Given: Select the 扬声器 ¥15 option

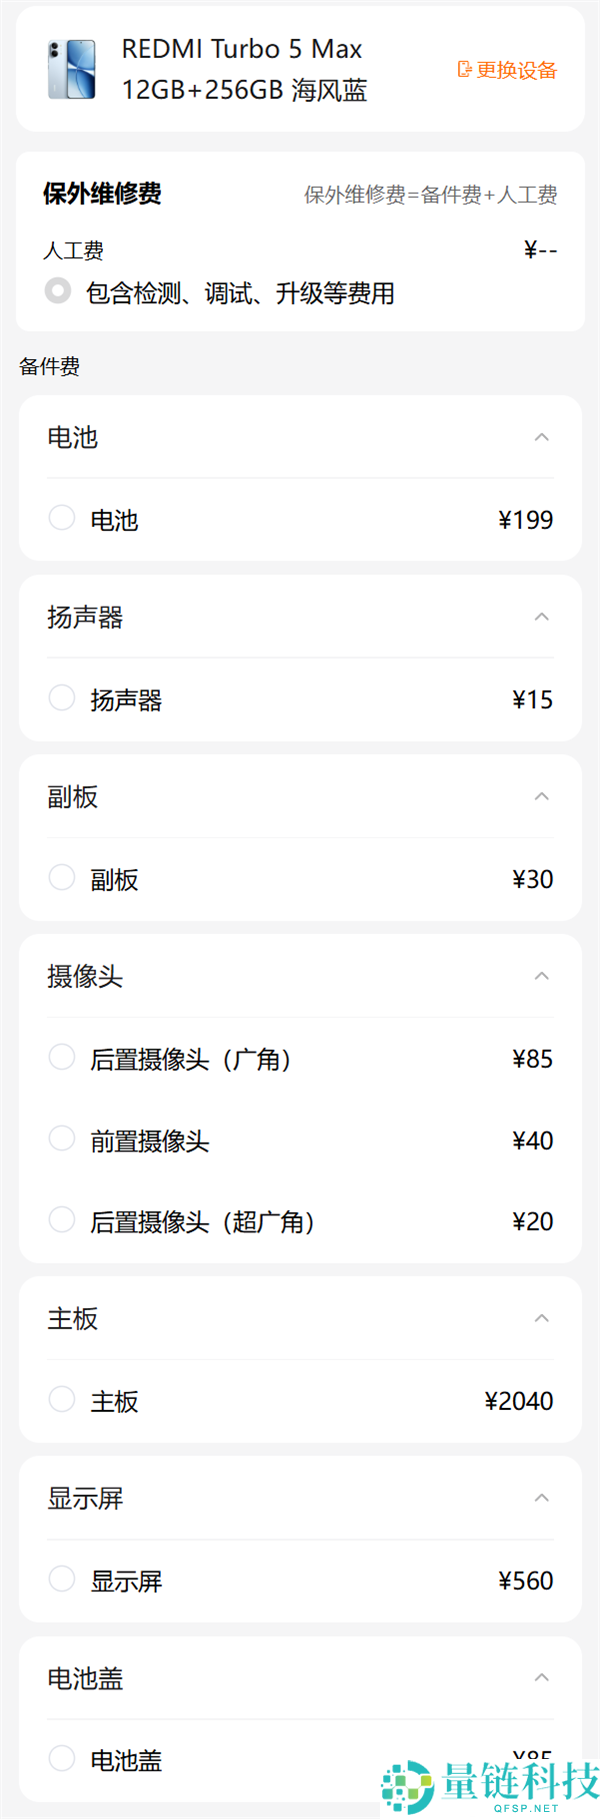Looking at the screenshot, I should (x=61, y=697).
